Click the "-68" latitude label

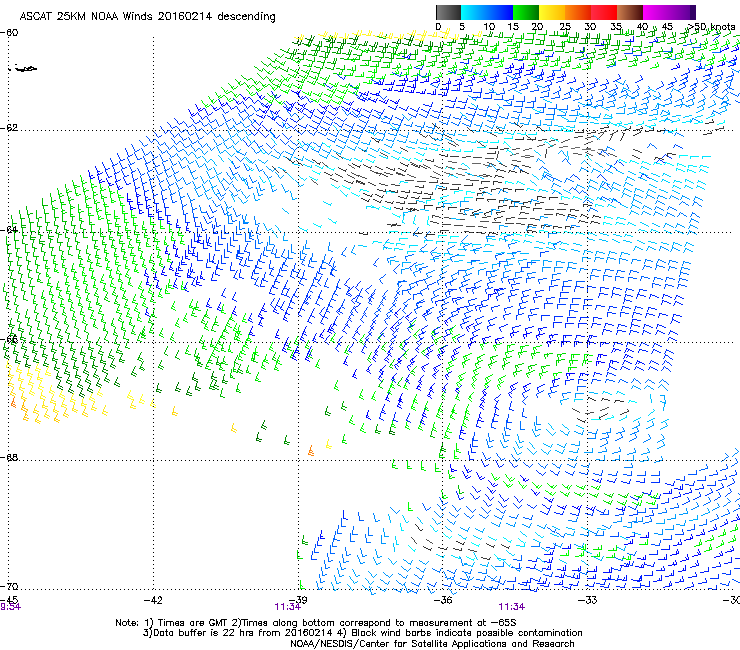(9, 457)
